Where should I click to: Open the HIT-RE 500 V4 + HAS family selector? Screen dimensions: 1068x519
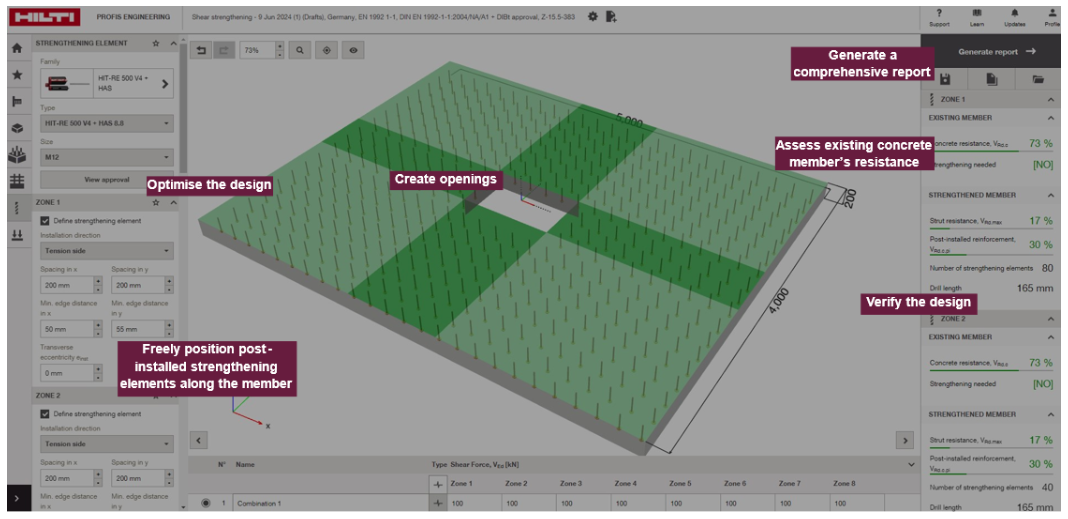point(107,83)
